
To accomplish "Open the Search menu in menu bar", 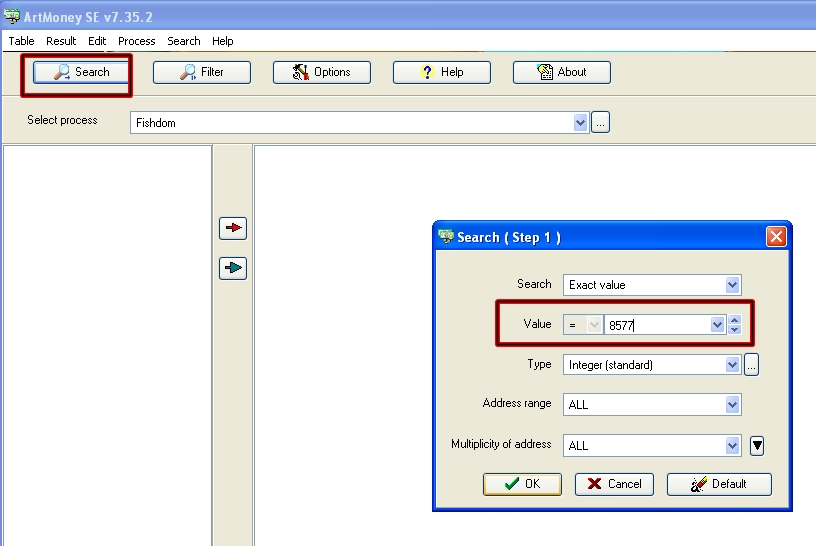I will (x=184, y=41).
